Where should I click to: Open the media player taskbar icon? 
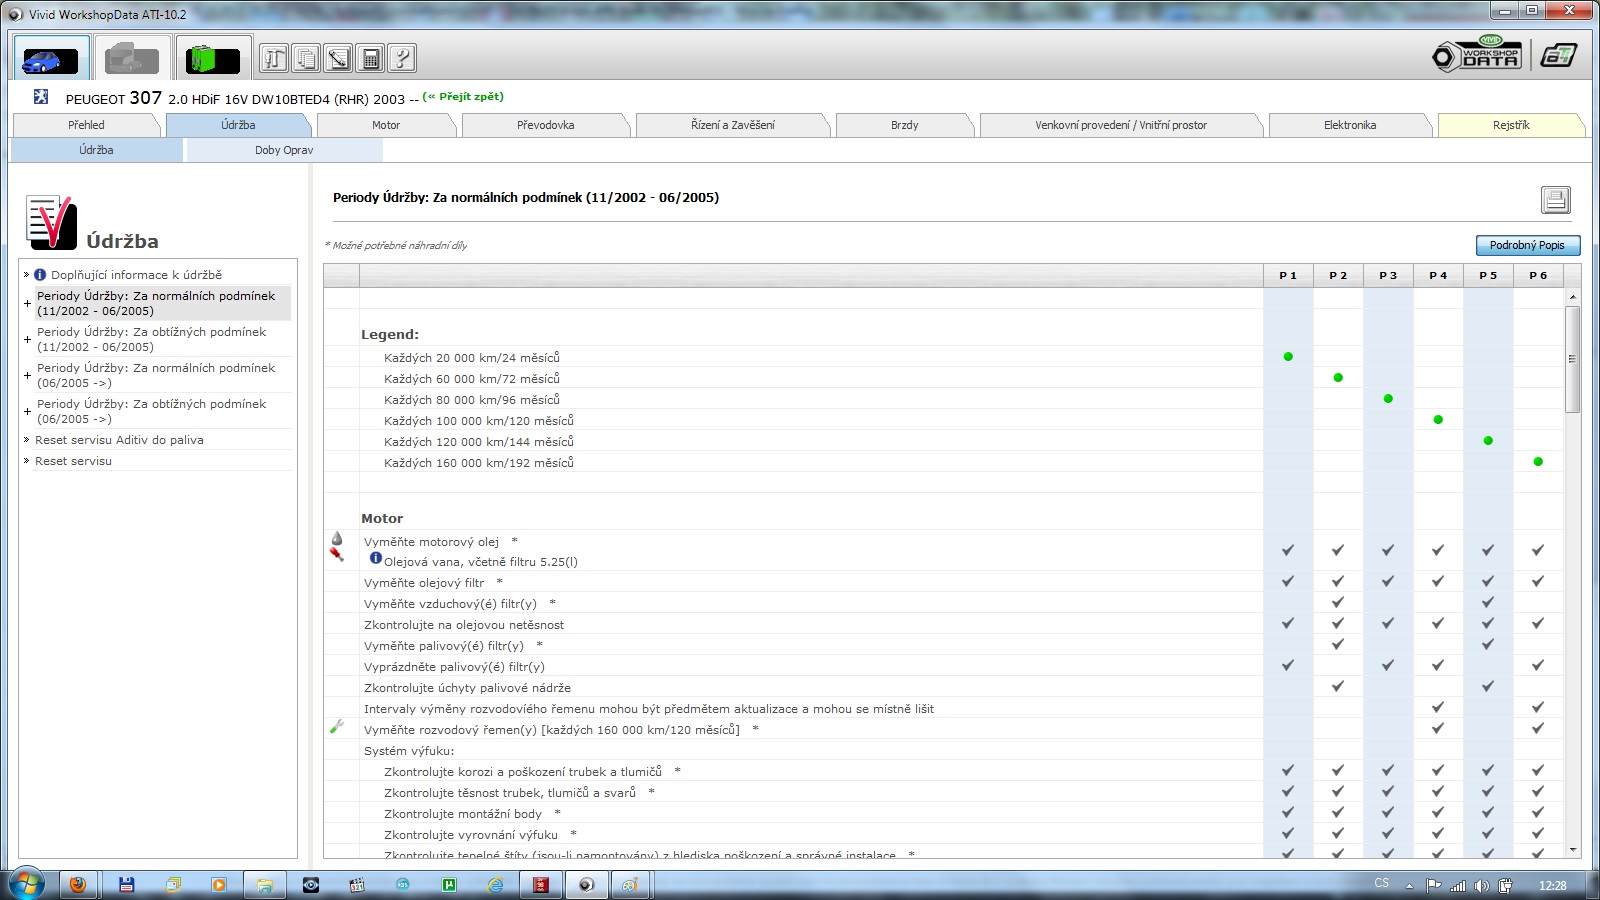tap(218, 885)
